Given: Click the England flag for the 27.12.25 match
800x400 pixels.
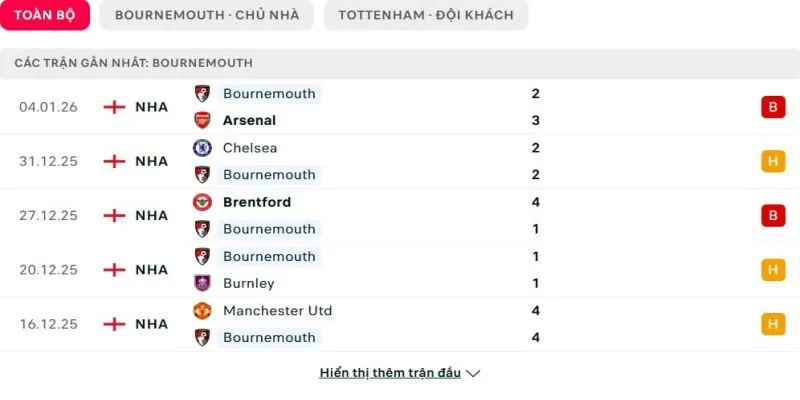Looking at the screenshot, I should point(115,215).
